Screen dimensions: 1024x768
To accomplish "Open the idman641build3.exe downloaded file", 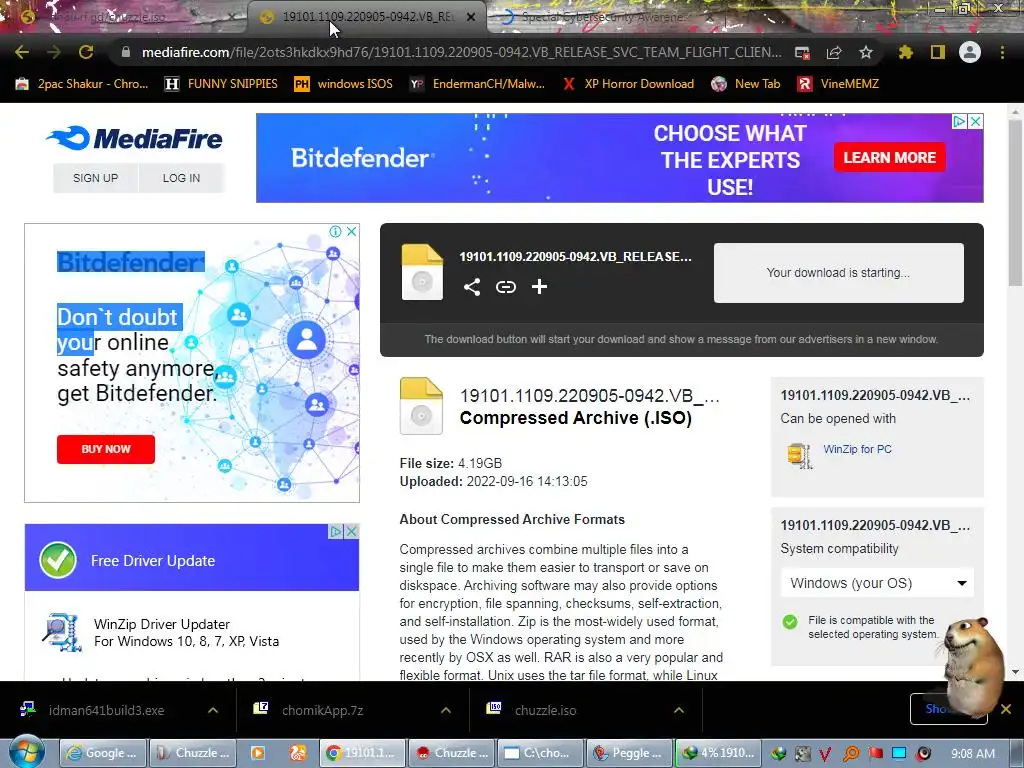I will tap(106, 710).
